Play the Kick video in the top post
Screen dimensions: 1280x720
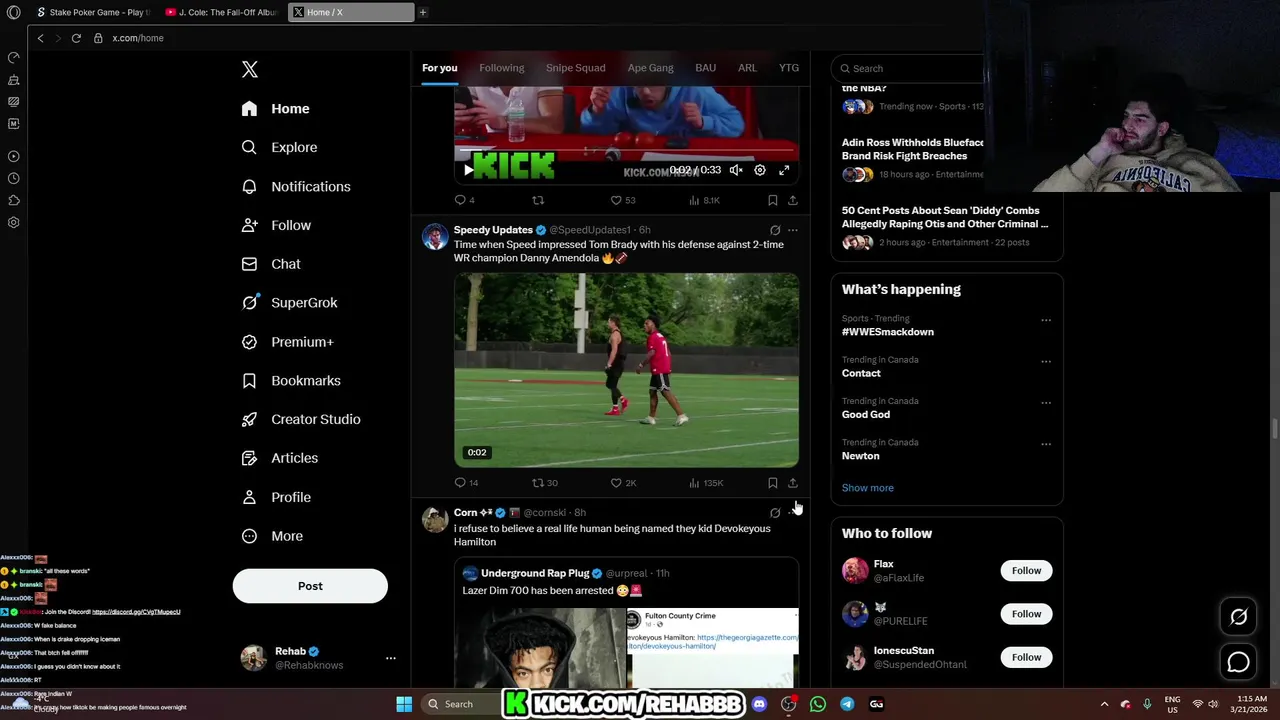(468, 170)
